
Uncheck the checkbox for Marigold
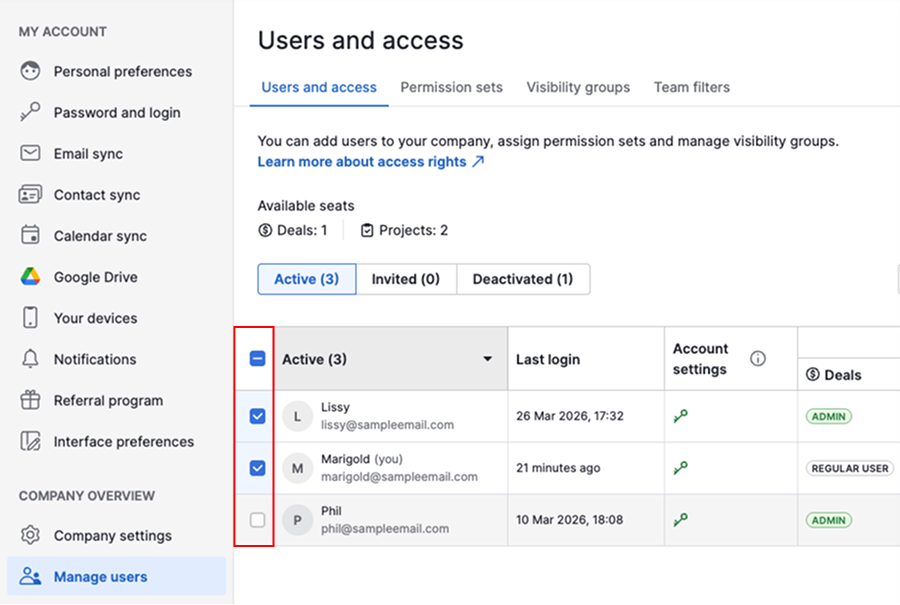tap(257, 468)
